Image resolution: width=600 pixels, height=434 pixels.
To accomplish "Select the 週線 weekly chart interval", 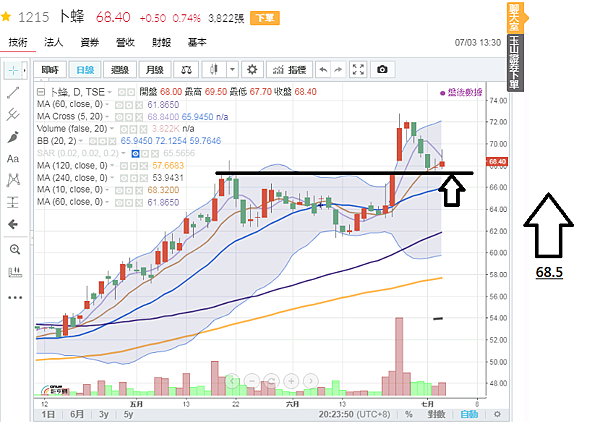I will coord(120,70).
